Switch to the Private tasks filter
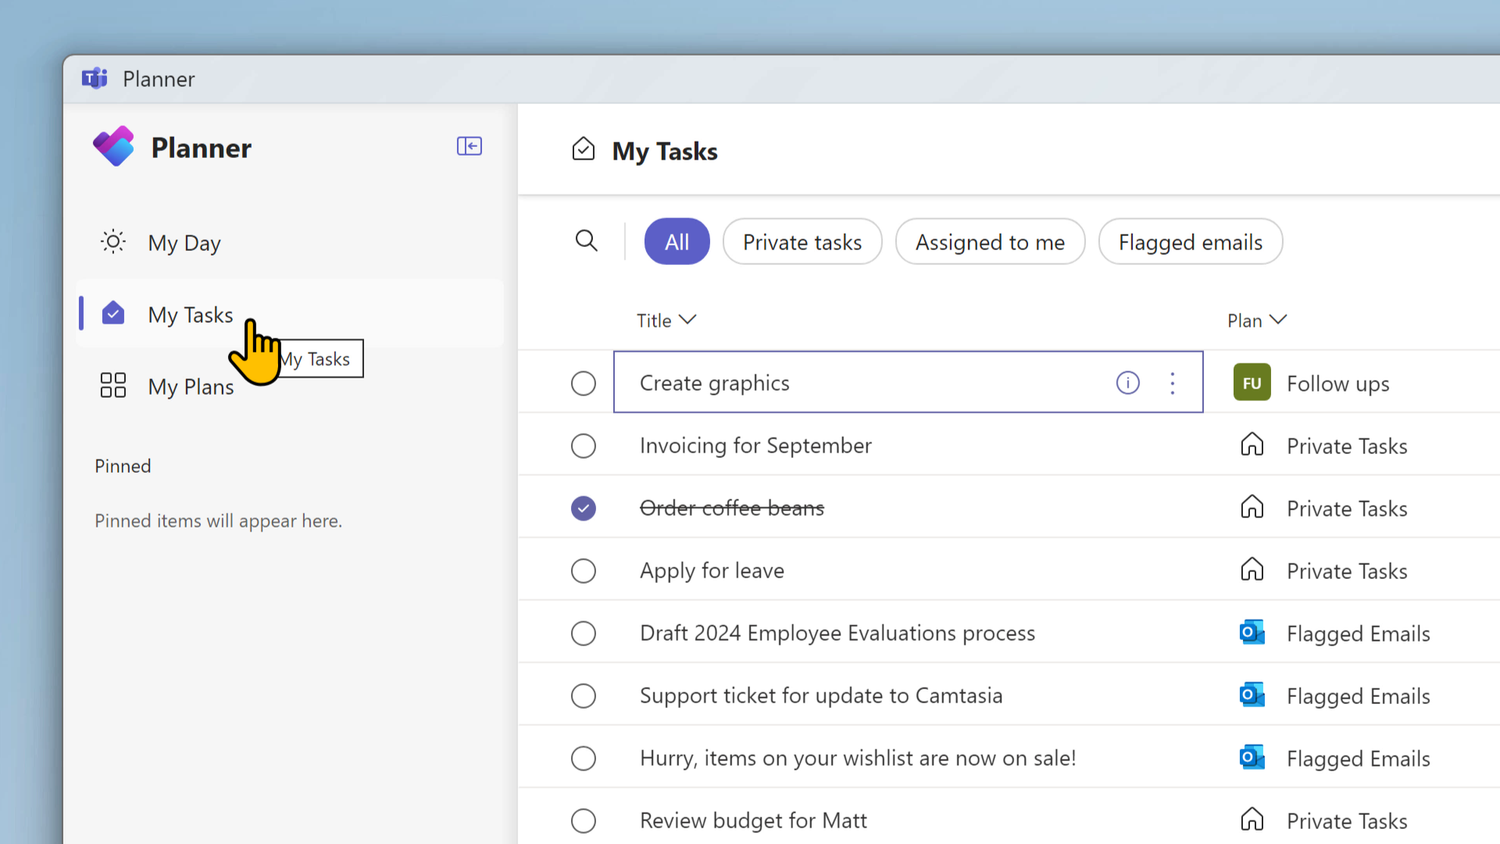The height and width of the screenshot is (844, 1500). point(802,241)
